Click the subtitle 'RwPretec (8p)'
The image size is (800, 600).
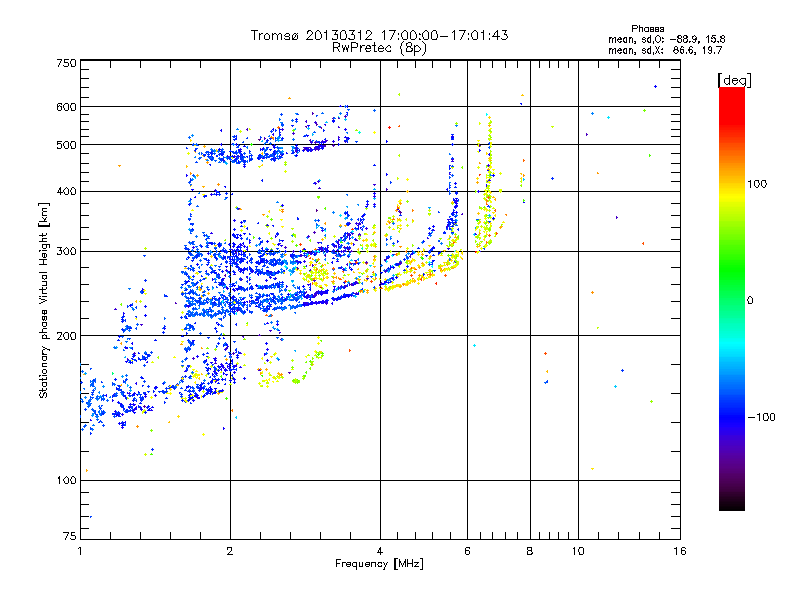coord(379,48)
